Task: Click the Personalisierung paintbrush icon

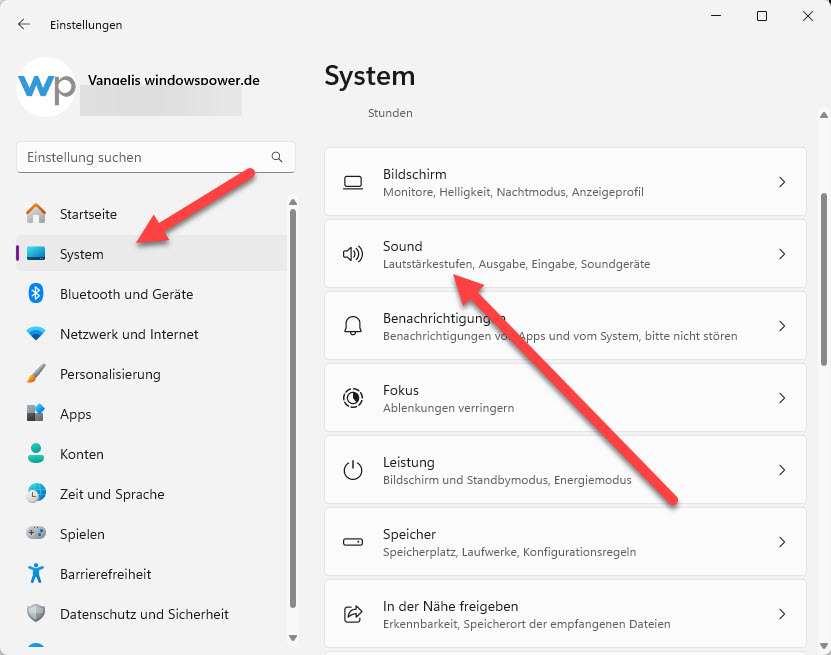Action: (x=36, y=374)
